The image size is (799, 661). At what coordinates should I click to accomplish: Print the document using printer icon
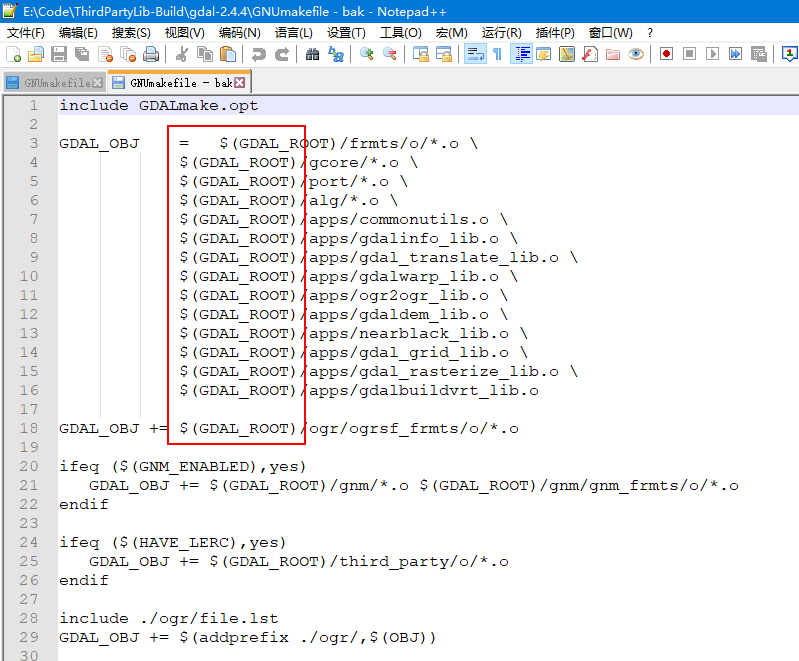pyautogui.click(x=151, y=54)
